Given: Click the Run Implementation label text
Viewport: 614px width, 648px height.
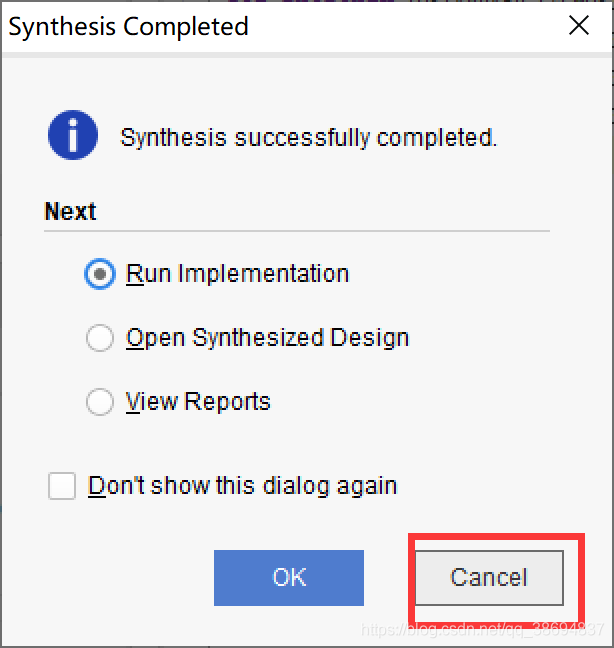Looking at the screenshot, I should click(x=238, y=274).
